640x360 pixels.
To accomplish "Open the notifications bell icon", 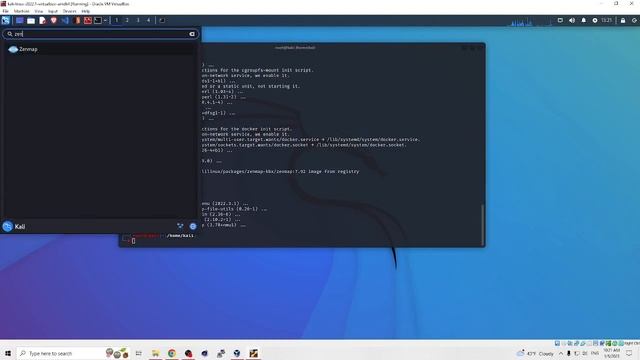I will point(584,20).
